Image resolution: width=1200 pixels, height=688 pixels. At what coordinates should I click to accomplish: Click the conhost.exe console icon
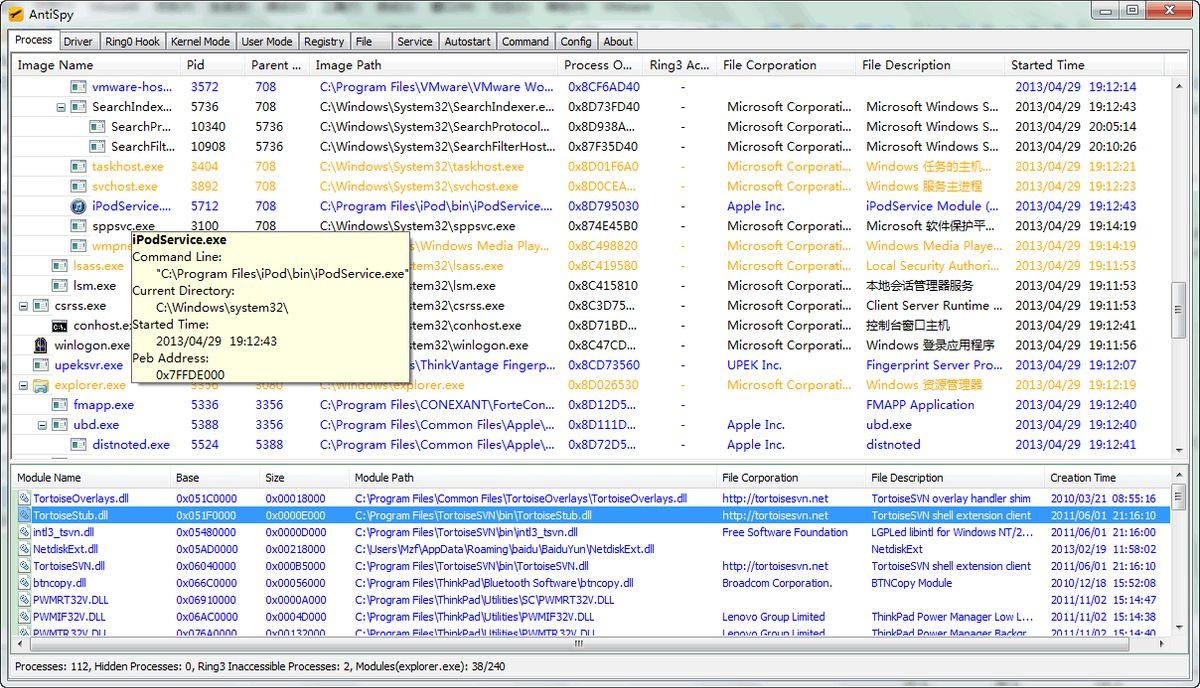coord(60,325)
